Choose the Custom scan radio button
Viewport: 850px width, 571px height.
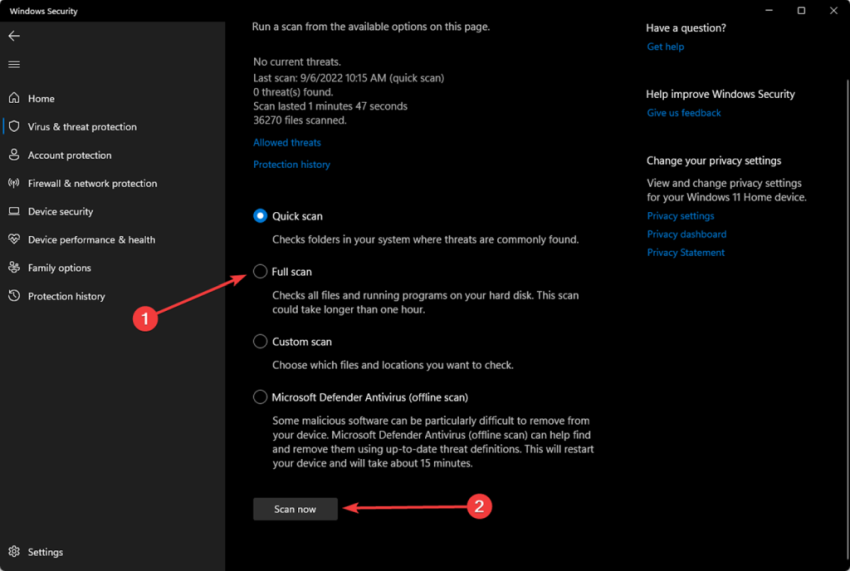click(260, 341)
